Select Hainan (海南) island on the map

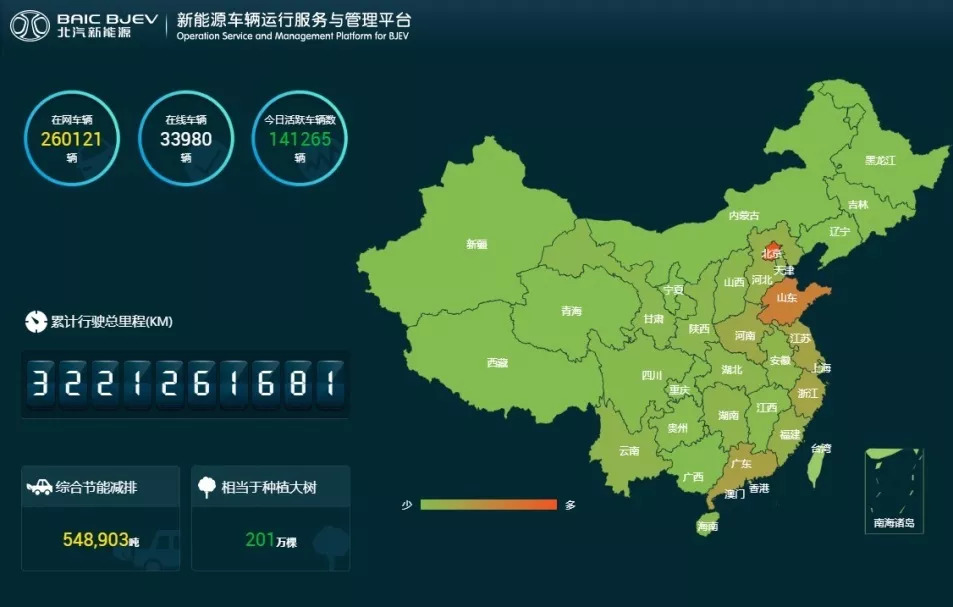pos(708,525)
